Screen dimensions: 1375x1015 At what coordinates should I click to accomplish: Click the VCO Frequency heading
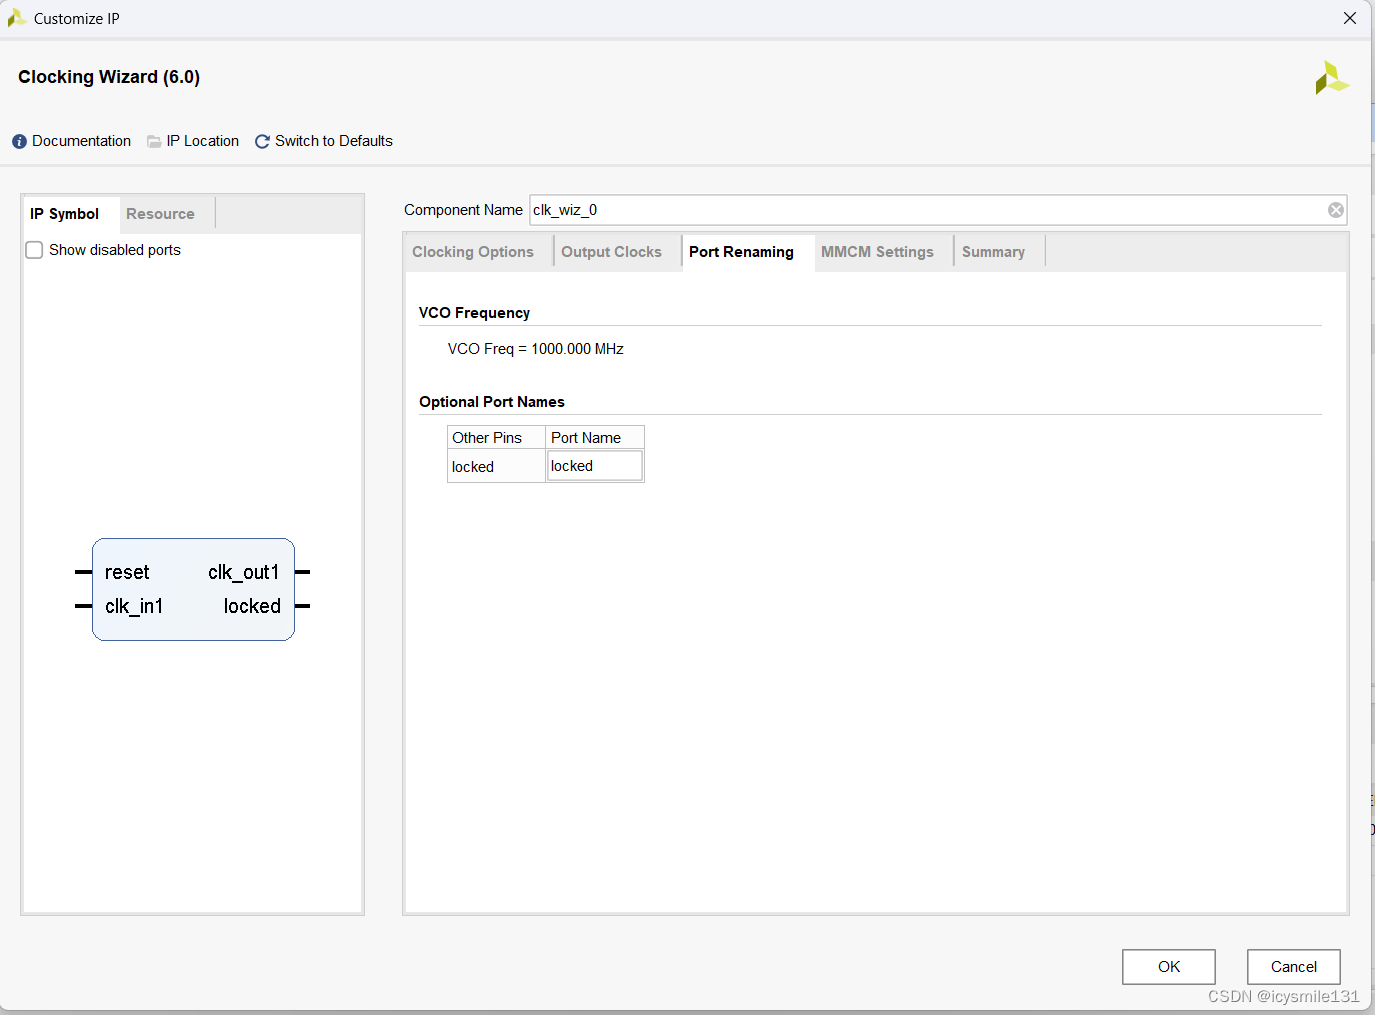coord(474,313)
